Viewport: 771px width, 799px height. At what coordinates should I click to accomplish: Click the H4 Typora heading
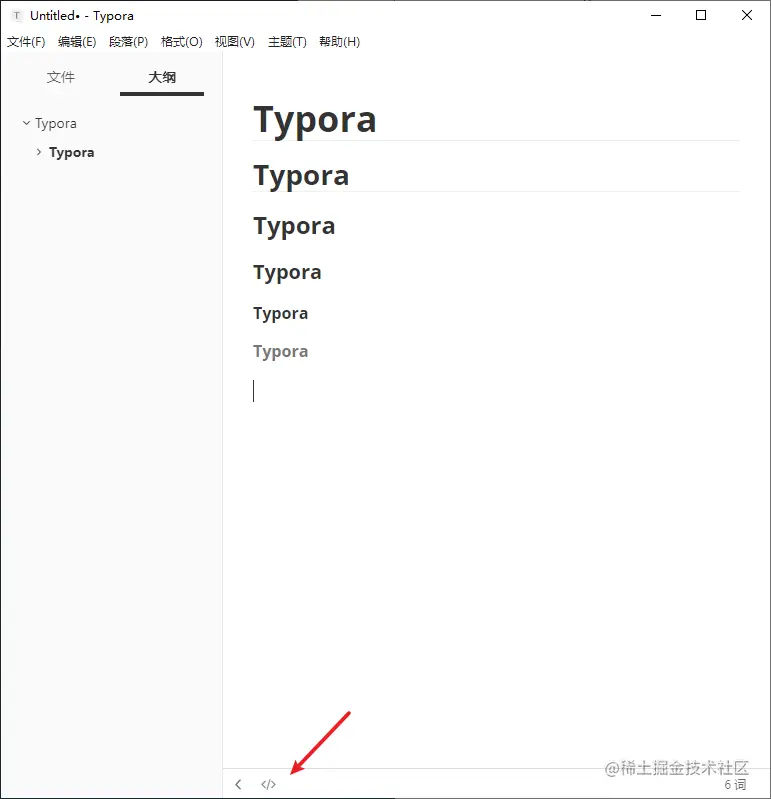pyautogui.click(x=287, y=273)
